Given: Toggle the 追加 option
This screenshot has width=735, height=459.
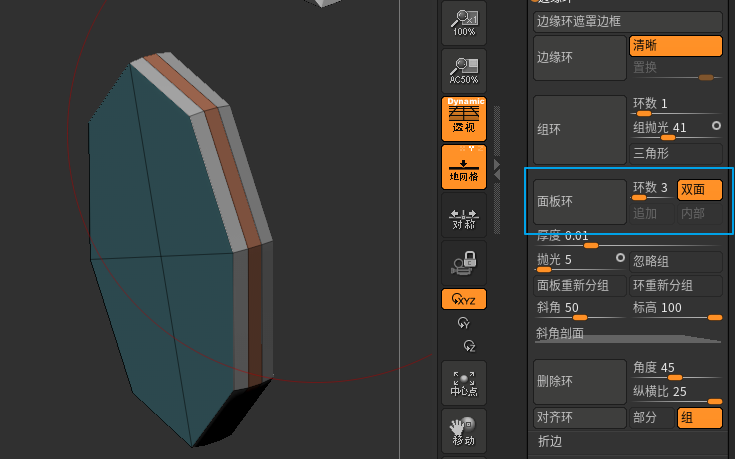Looking at the screenshot, I should tap(652, 214).
